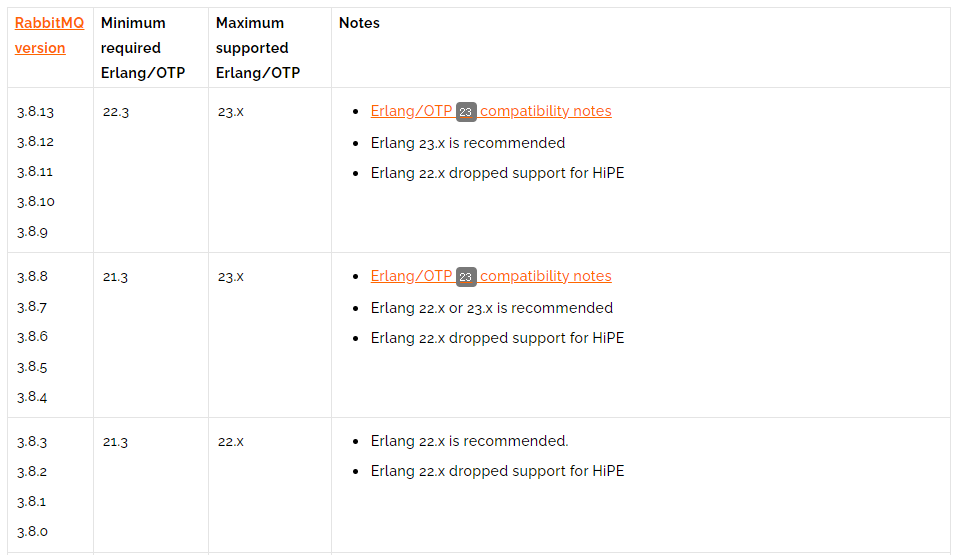Click the Maximum supported Erlang/OTP header
The height and width of the screenshot is (555, 954).
[x=258, y=48]
